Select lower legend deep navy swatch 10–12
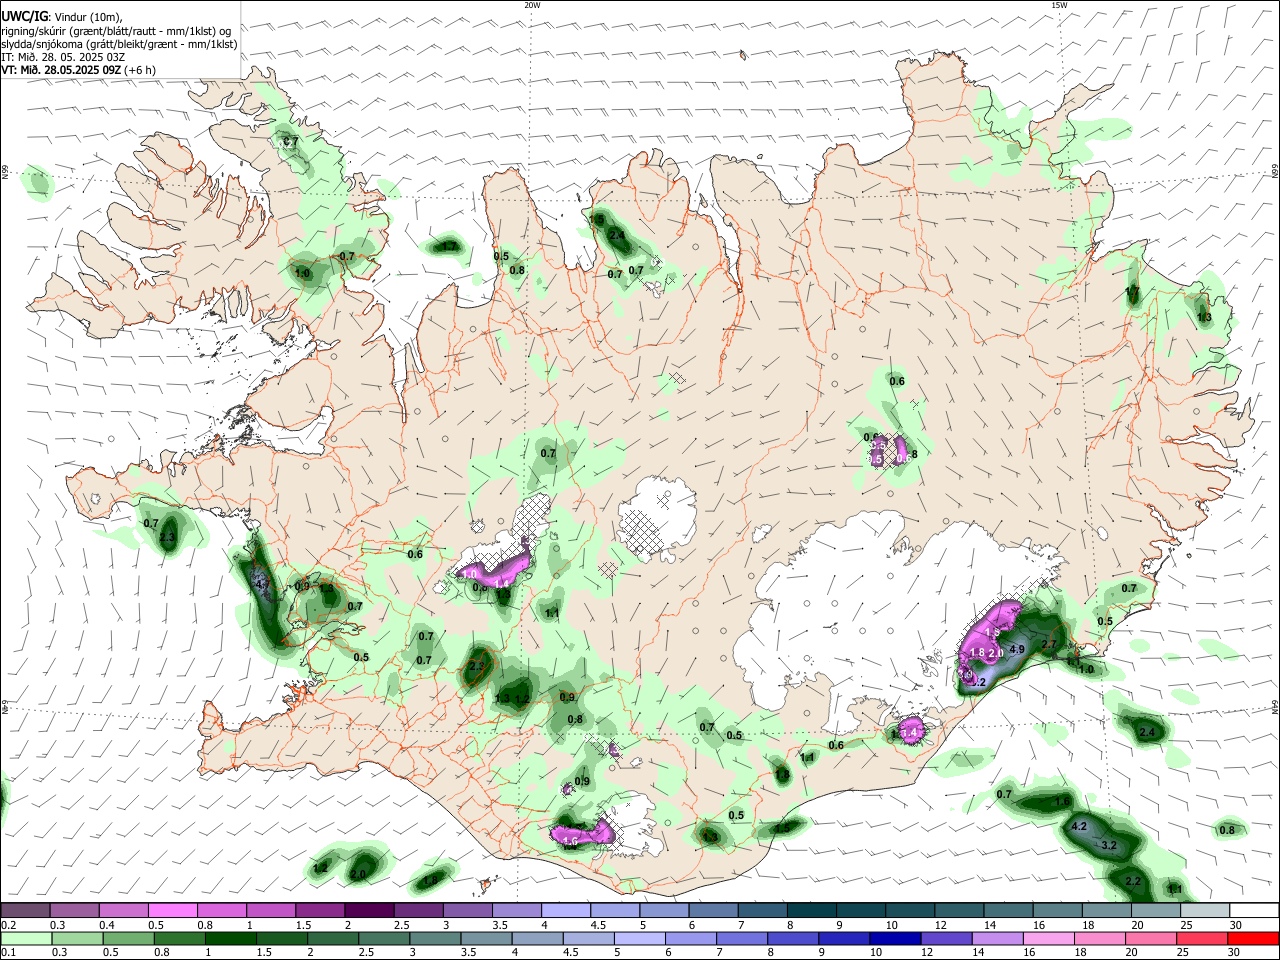Image resolution: width=1280 pixels, height=960 pixels. coord(893,938)
